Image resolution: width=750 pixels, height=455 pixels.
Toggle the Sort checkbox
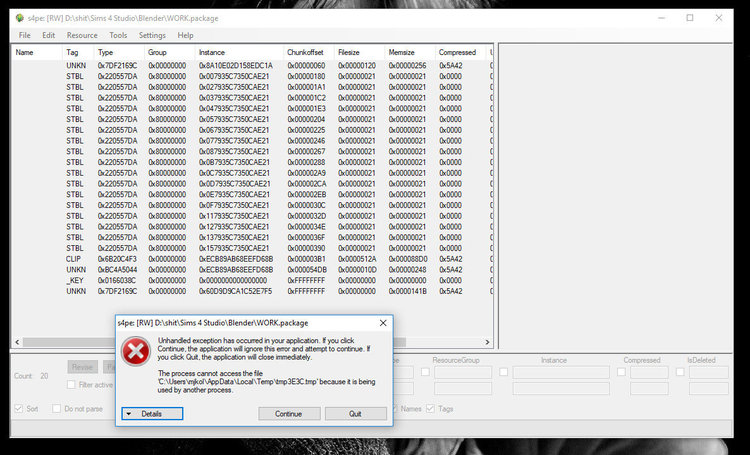pos(19,409)
